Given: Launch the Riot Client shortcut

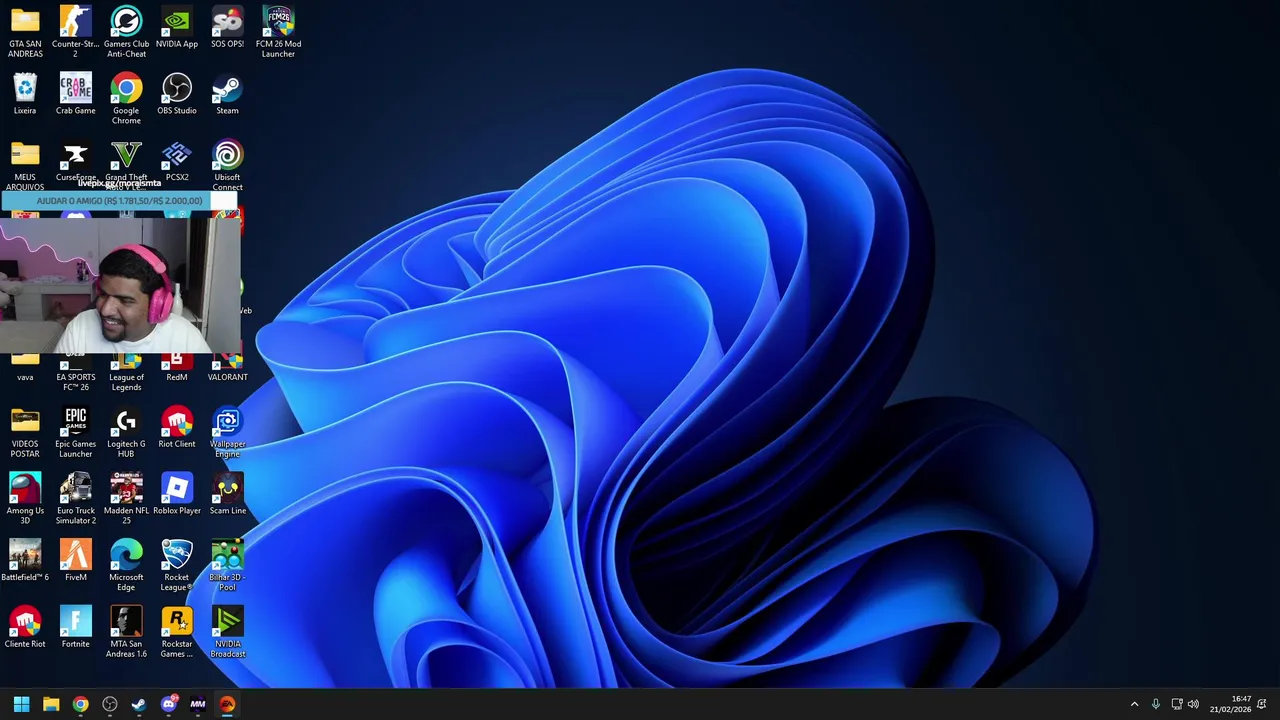Looking at the screenshot, I should [177, 427].
